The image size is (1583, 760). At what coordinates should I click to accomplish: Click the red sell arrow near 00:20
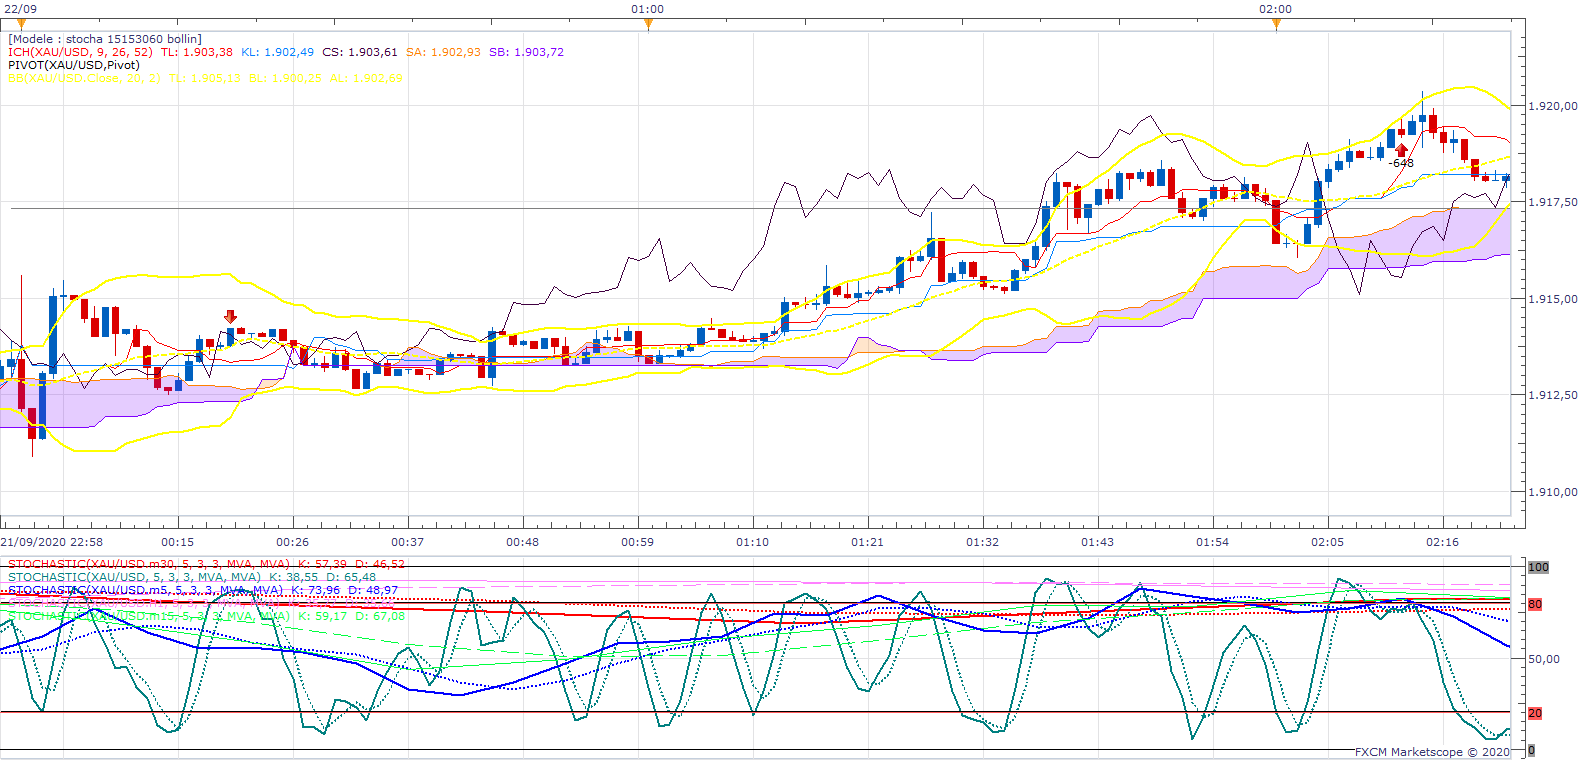[231, 316]
